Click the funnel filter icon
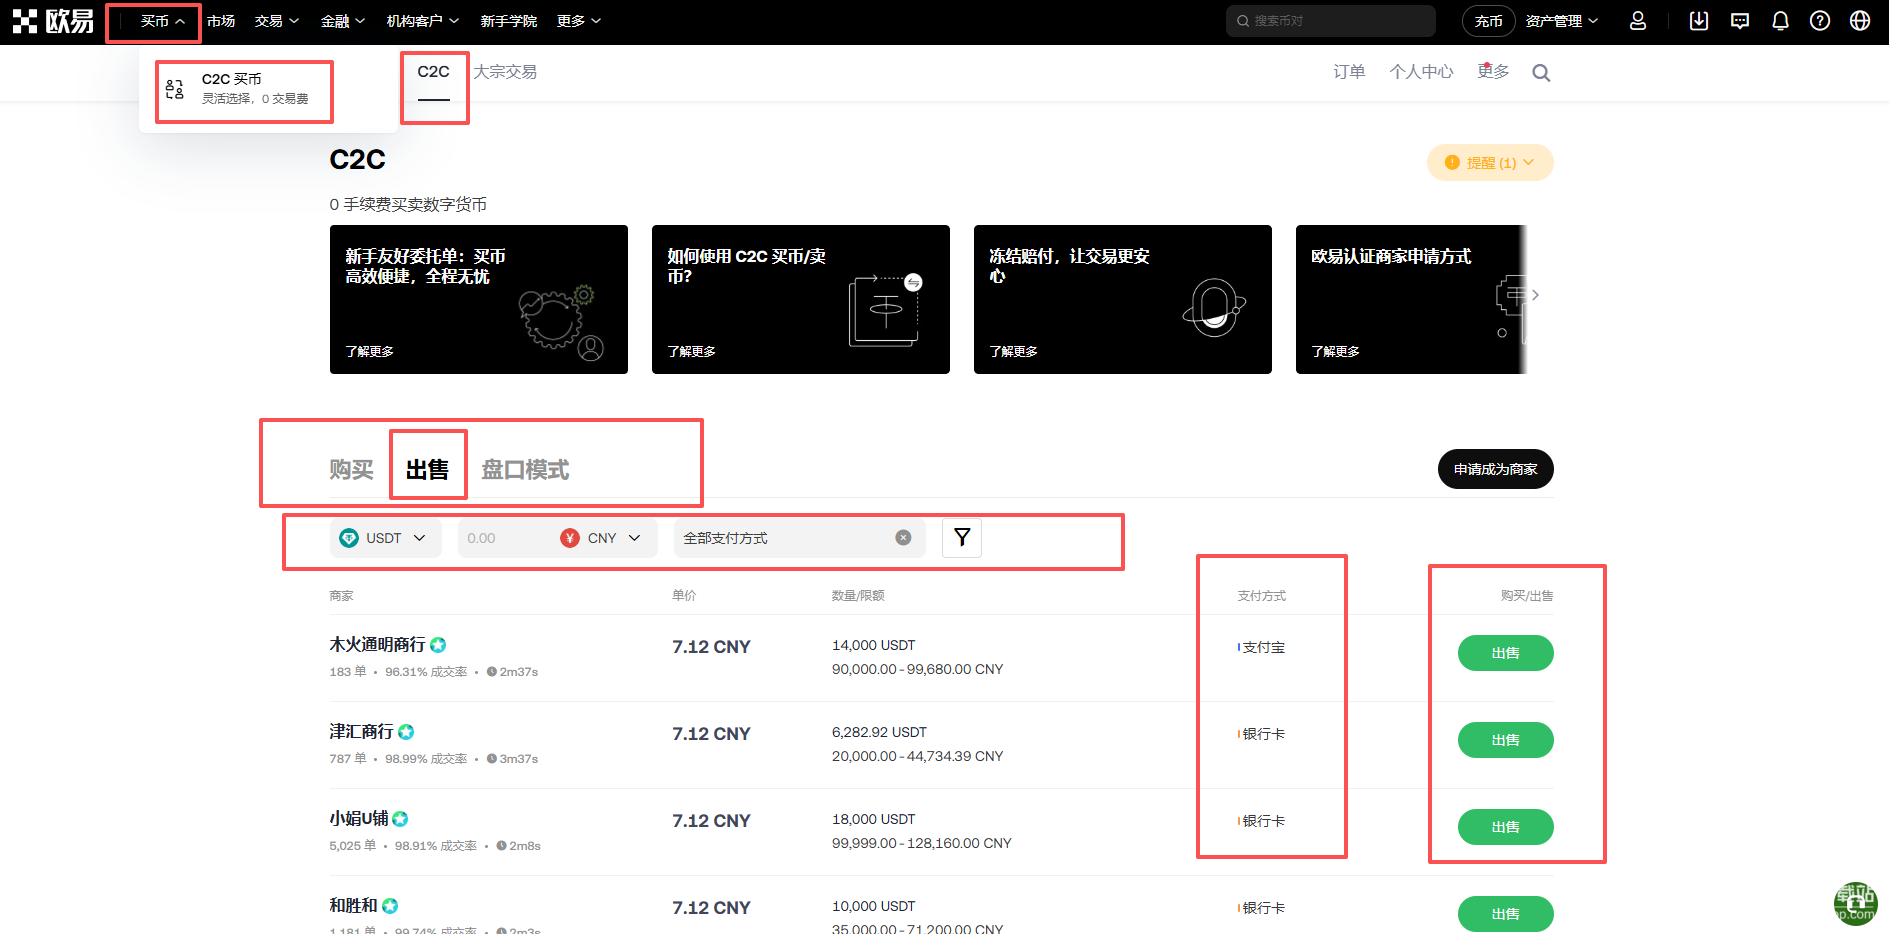This screenshot has height=934, width=1889. pyautogui.click(x=962, y=538)
